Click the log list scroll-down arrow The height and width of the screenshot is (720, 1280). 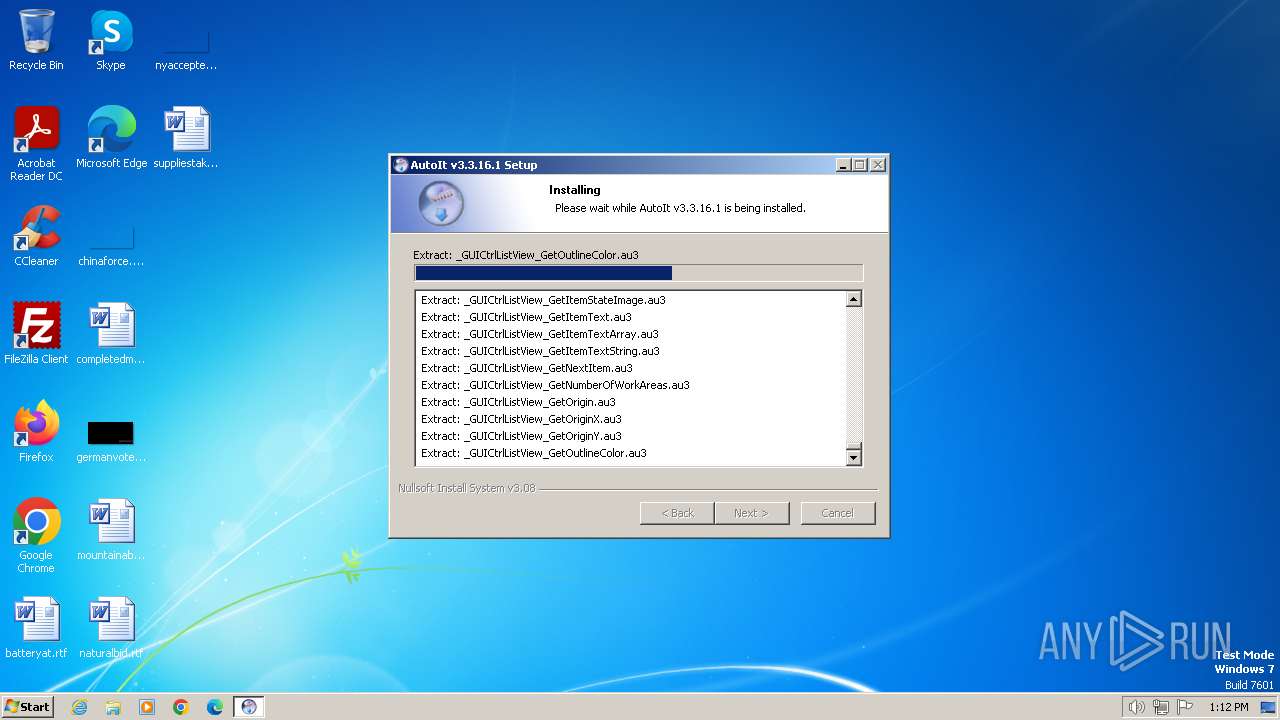click(854, 457)
